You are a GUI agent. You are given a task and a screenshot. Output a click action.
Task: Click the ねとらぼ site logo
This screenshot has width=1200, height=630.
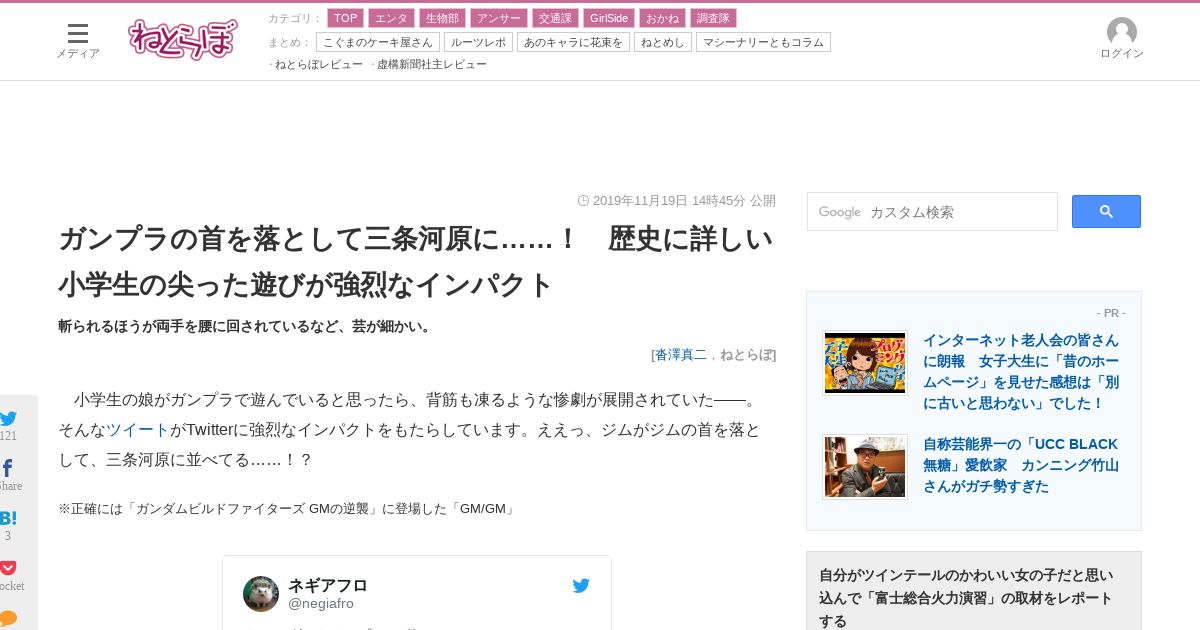[x=183, y=40]
